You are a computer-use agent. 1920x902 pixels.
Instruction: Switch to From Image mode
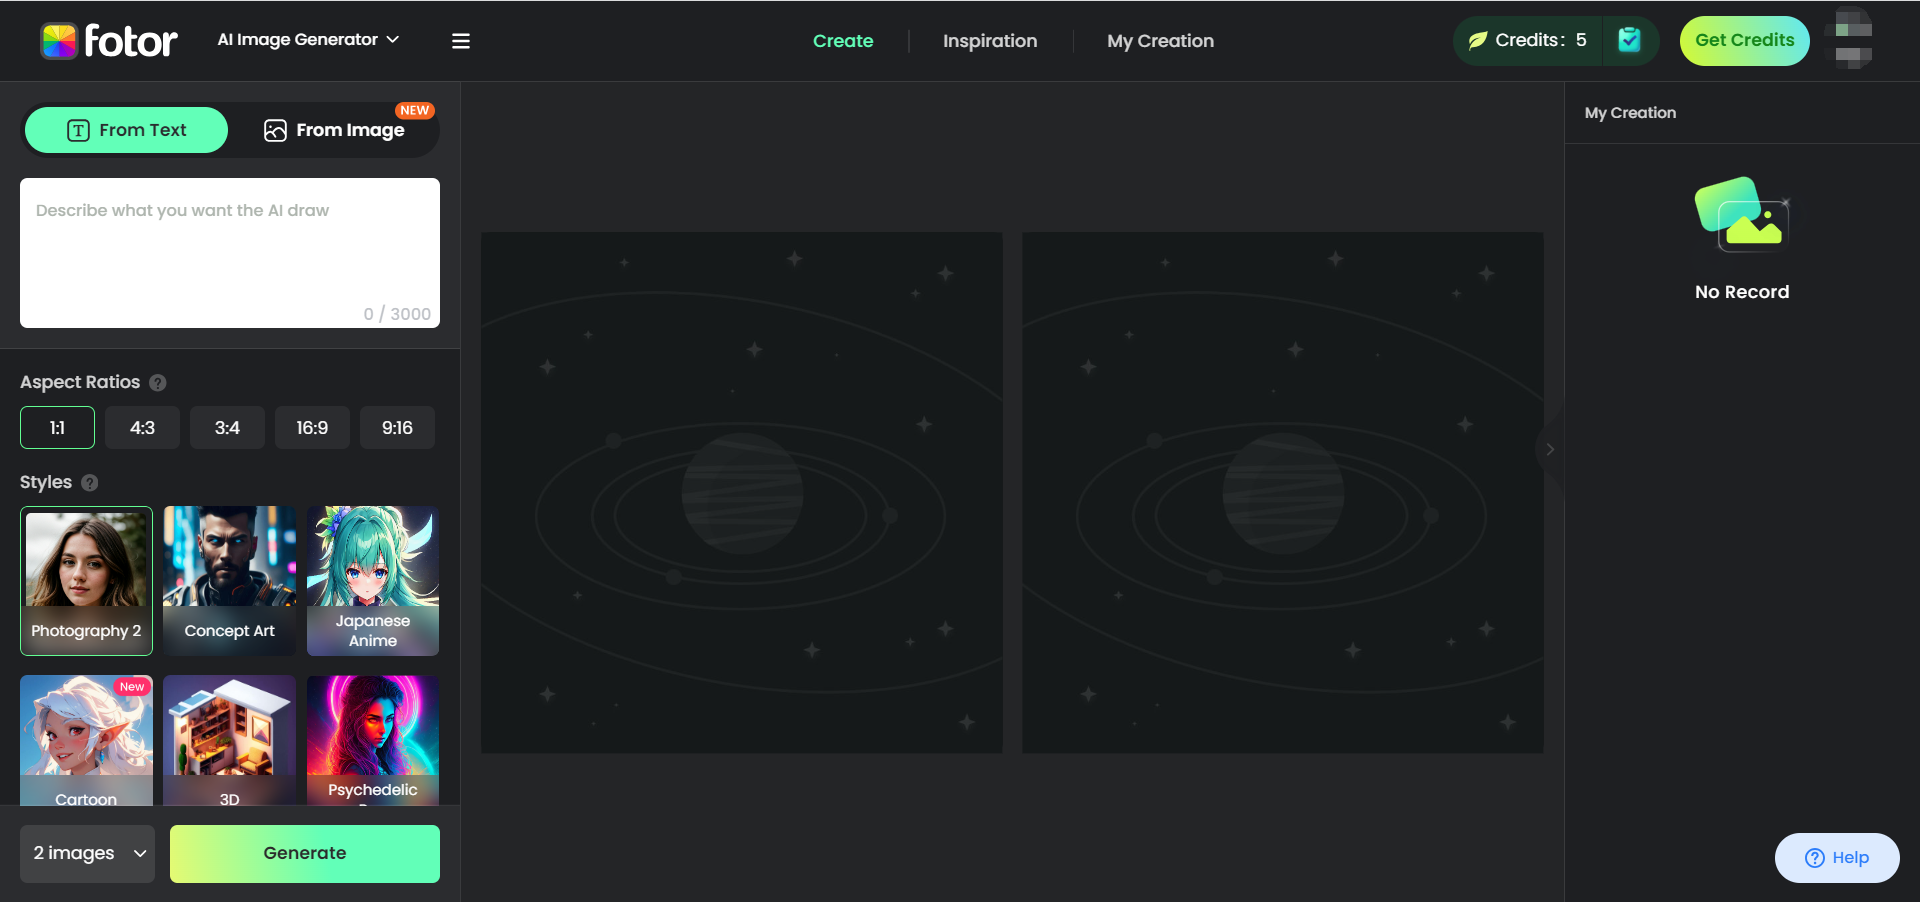point(335,130)
